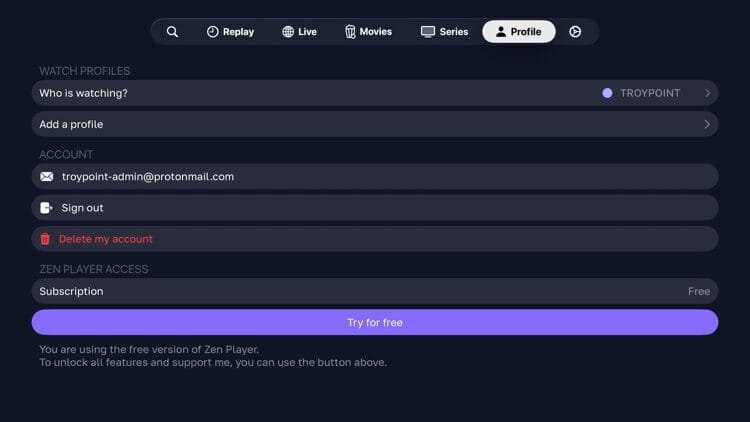
Task: Switch to the Replay tab
Action: [230, 32]
